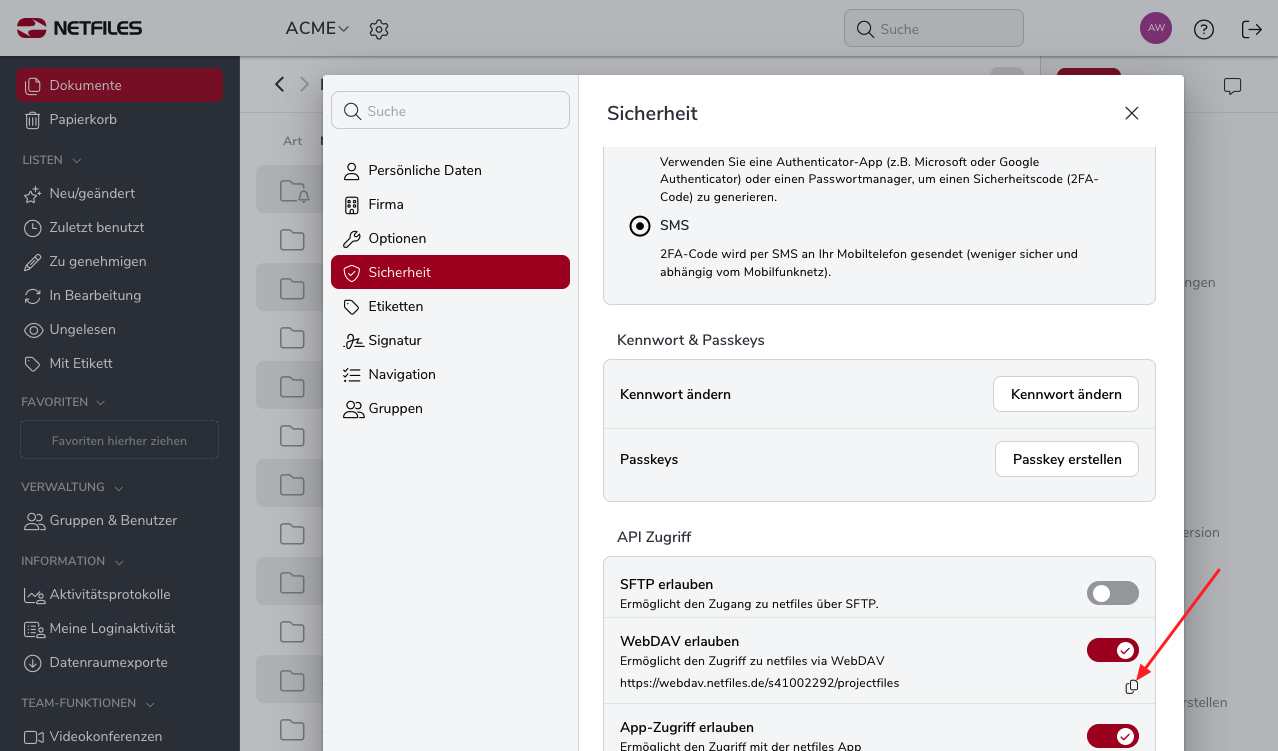Log out using the exit icon

1251,29
